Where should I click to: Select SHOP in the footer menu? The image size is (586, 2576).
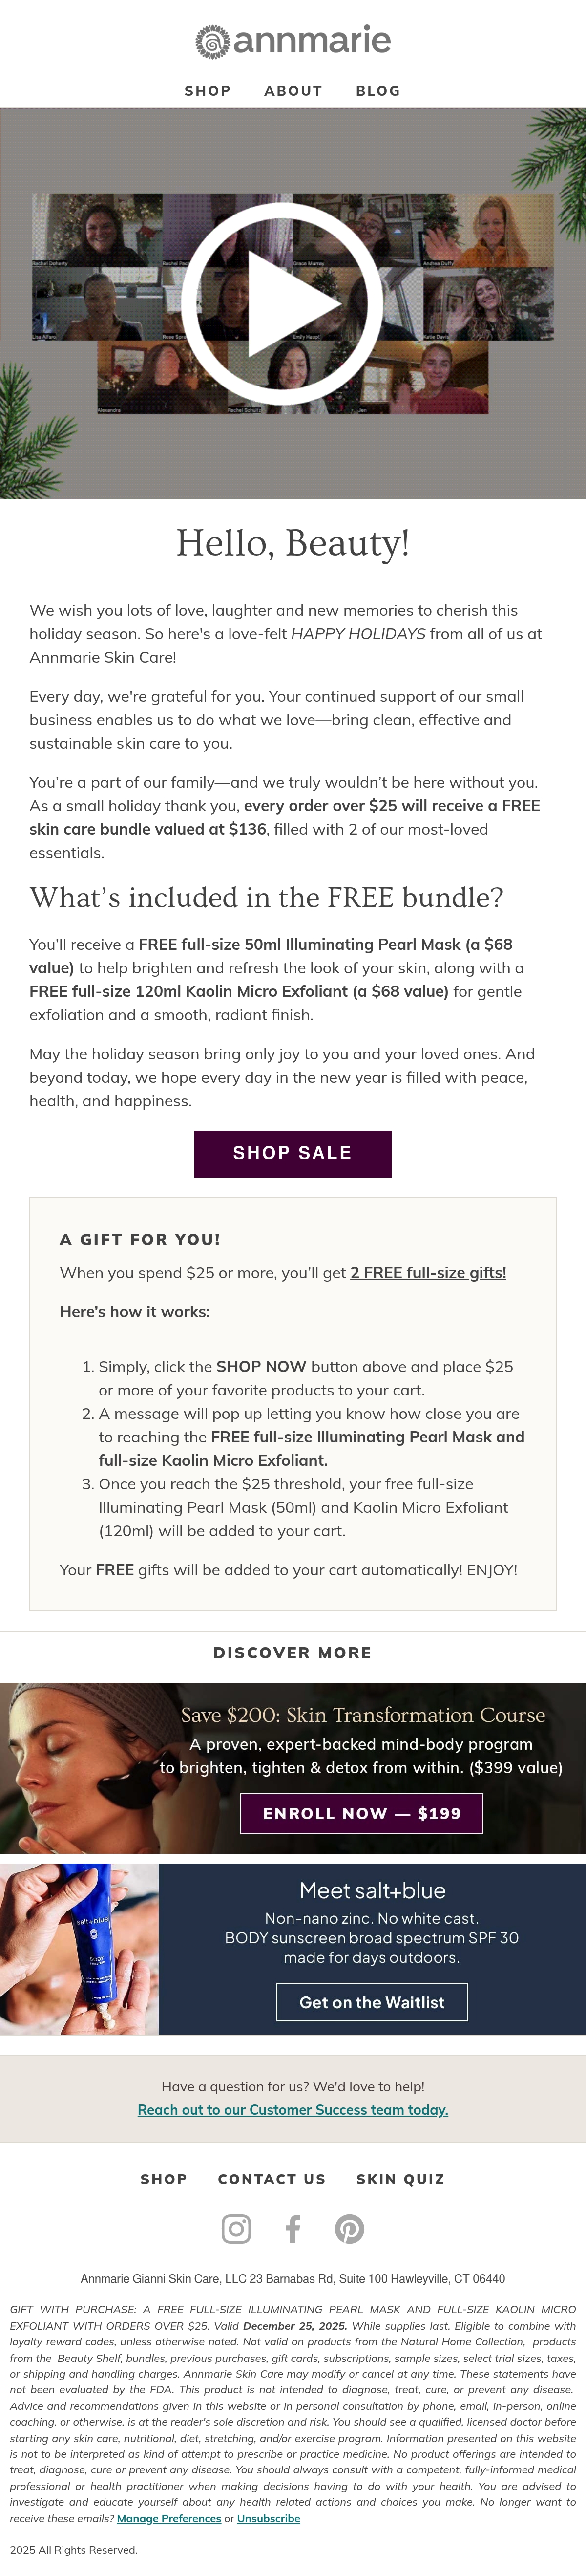164,2179
